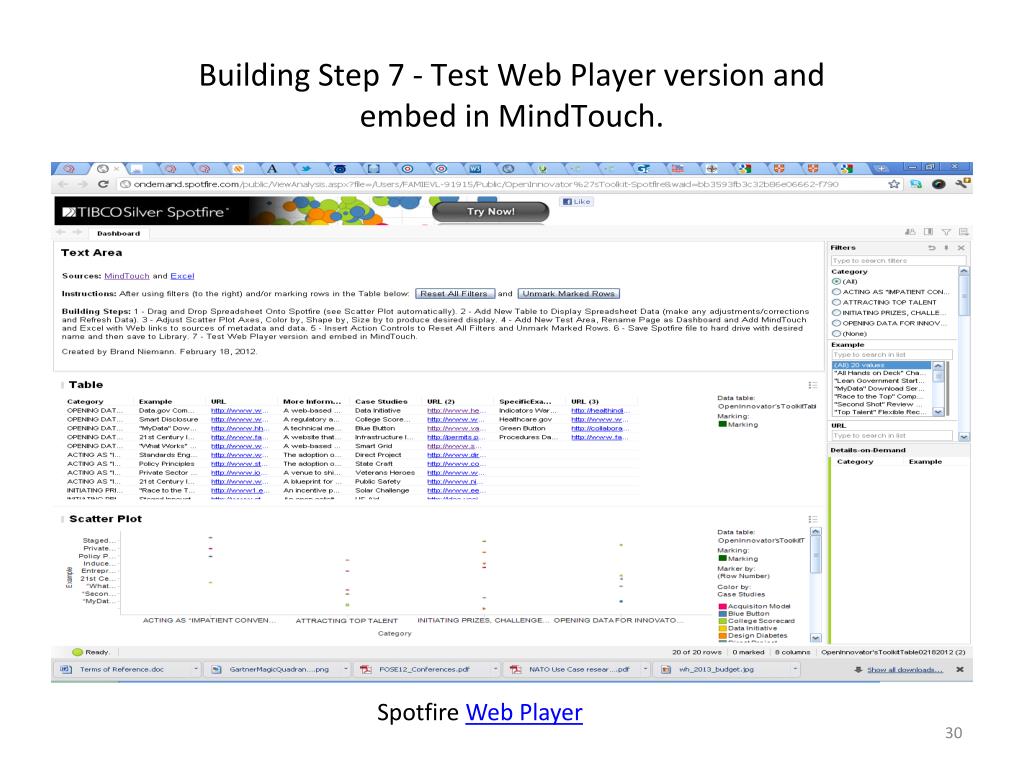Select the (All) Category radio button
1024x768 pixels.
(836, 281)
